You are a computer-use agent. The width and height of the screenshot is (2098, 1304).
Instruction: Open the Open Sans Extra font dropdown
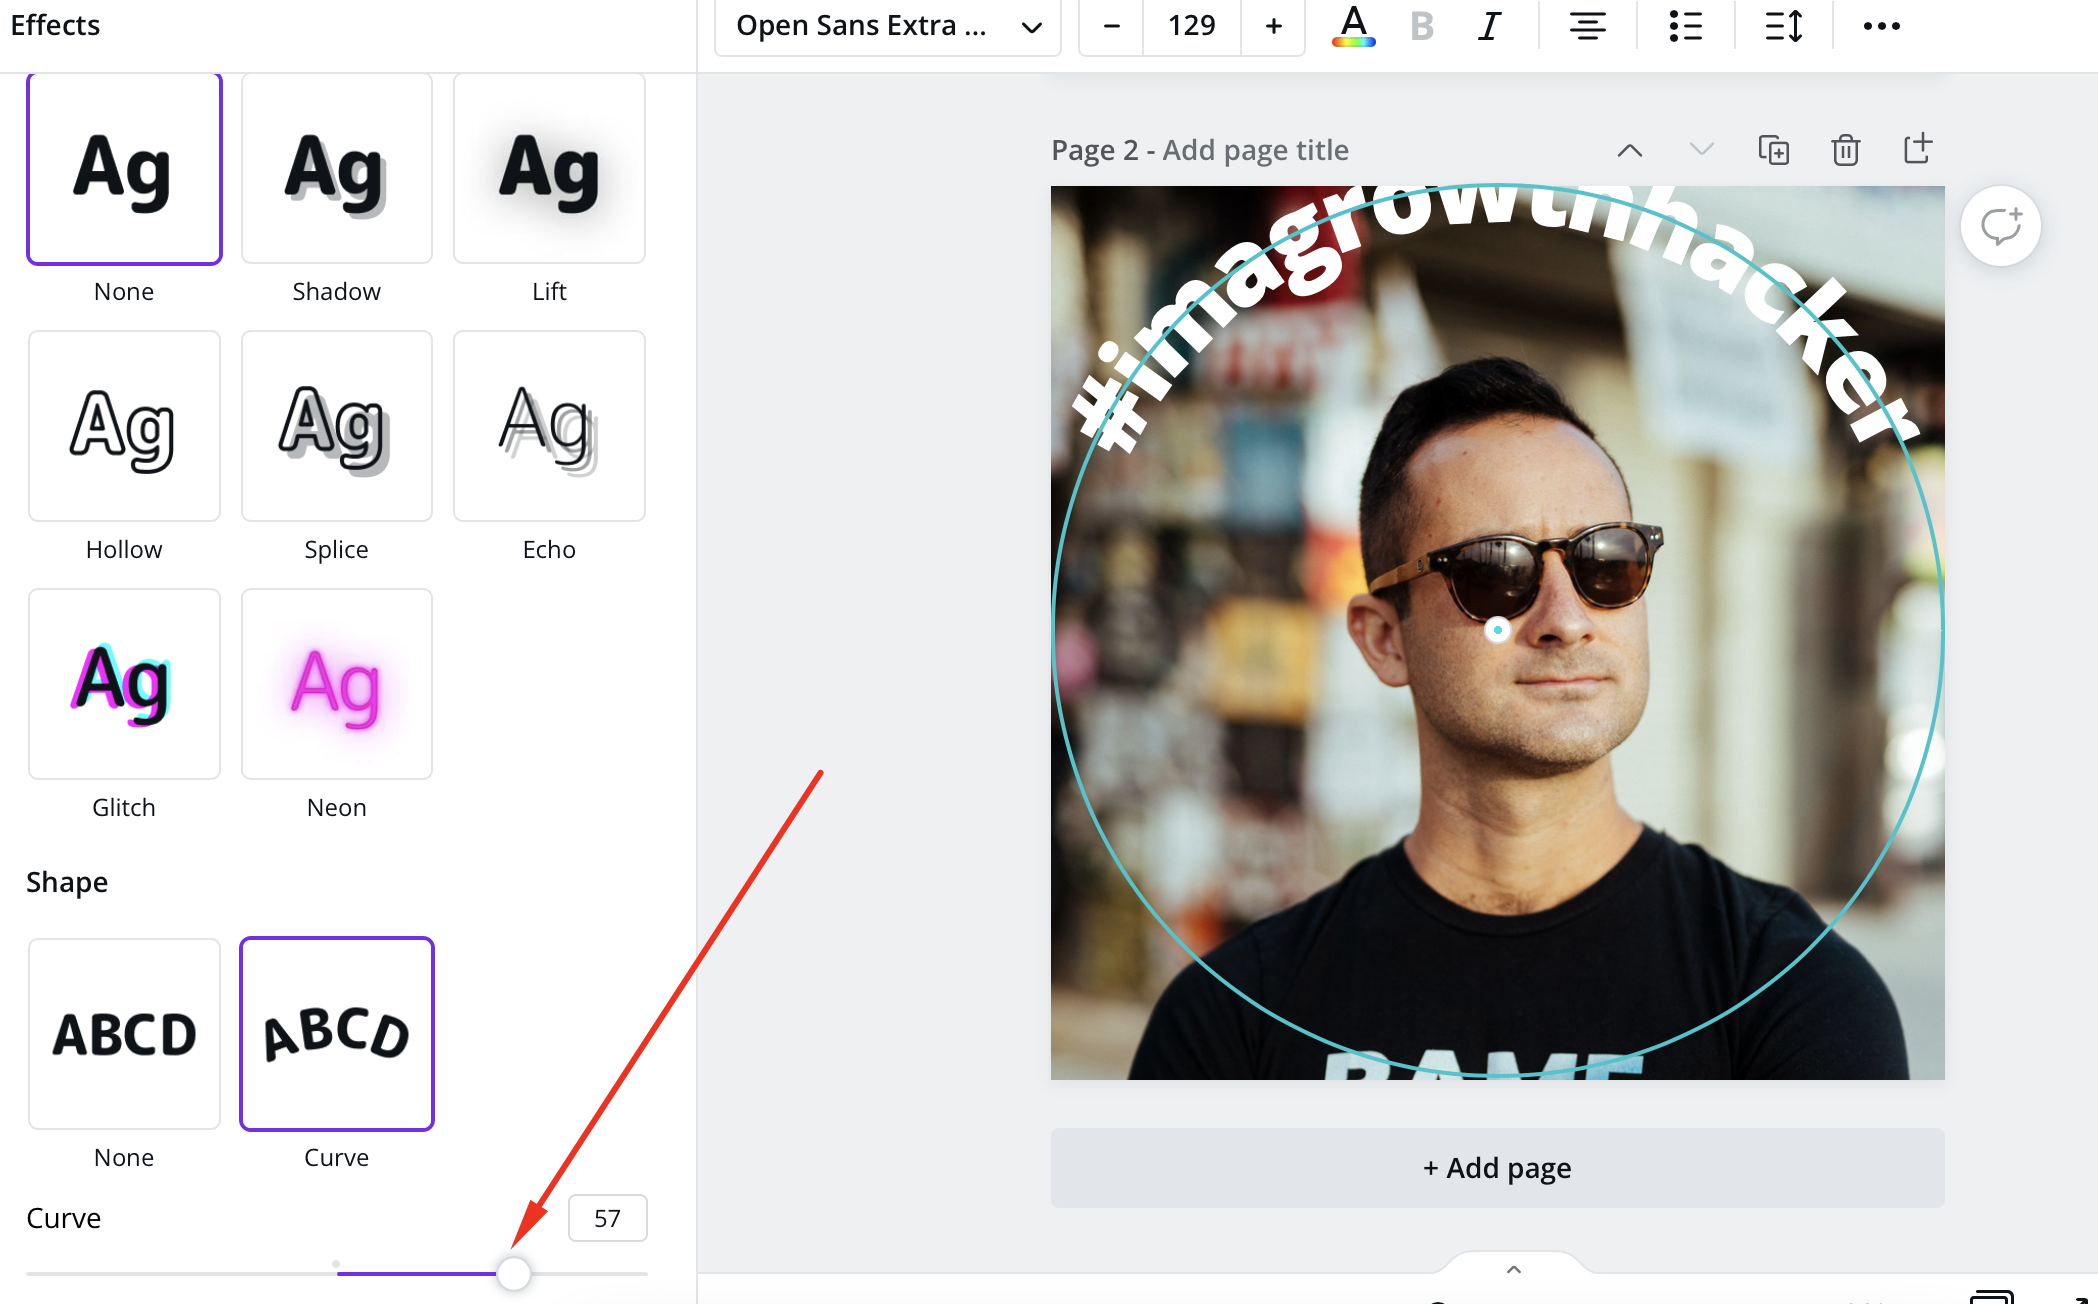(x=888, y=26)
